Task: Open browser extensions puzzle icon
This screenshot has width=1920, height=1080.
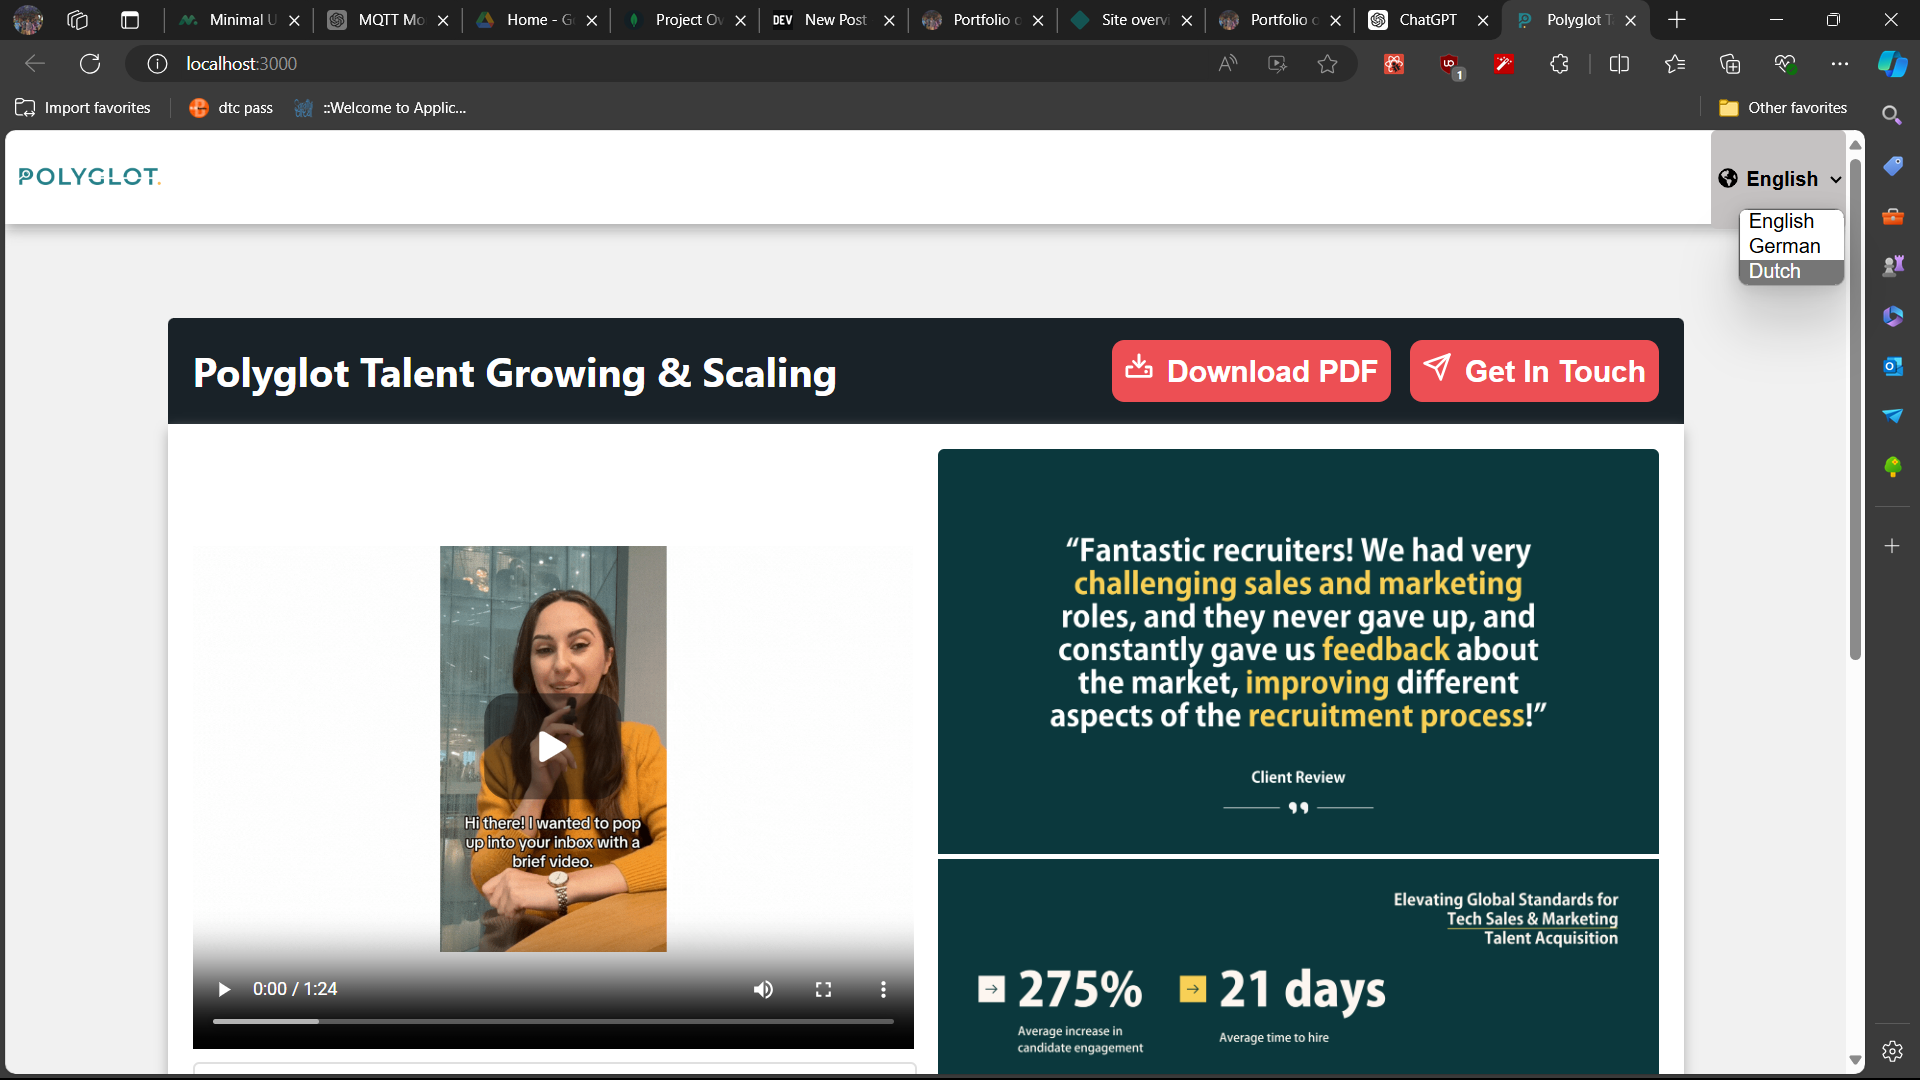Action: 1559,64
